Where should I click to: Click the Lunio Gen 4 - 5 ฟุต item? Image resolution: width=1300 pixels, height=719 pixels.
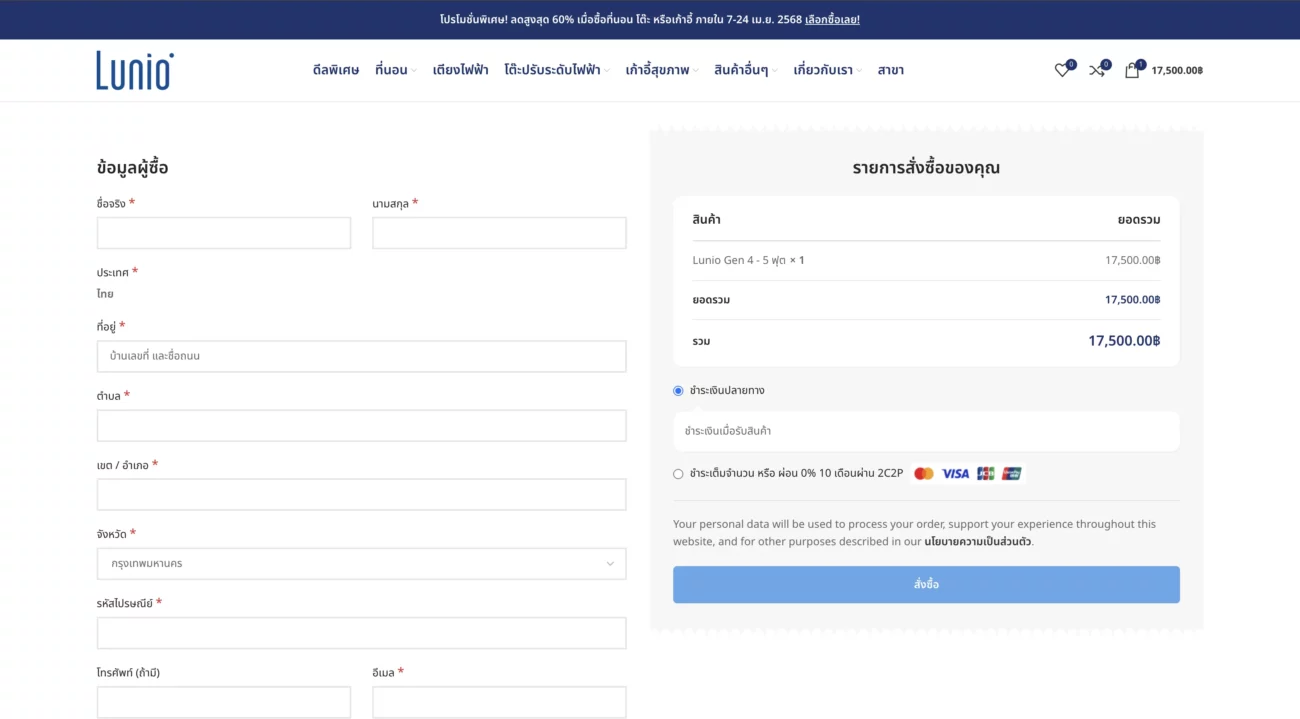click(x=739, y=260)
